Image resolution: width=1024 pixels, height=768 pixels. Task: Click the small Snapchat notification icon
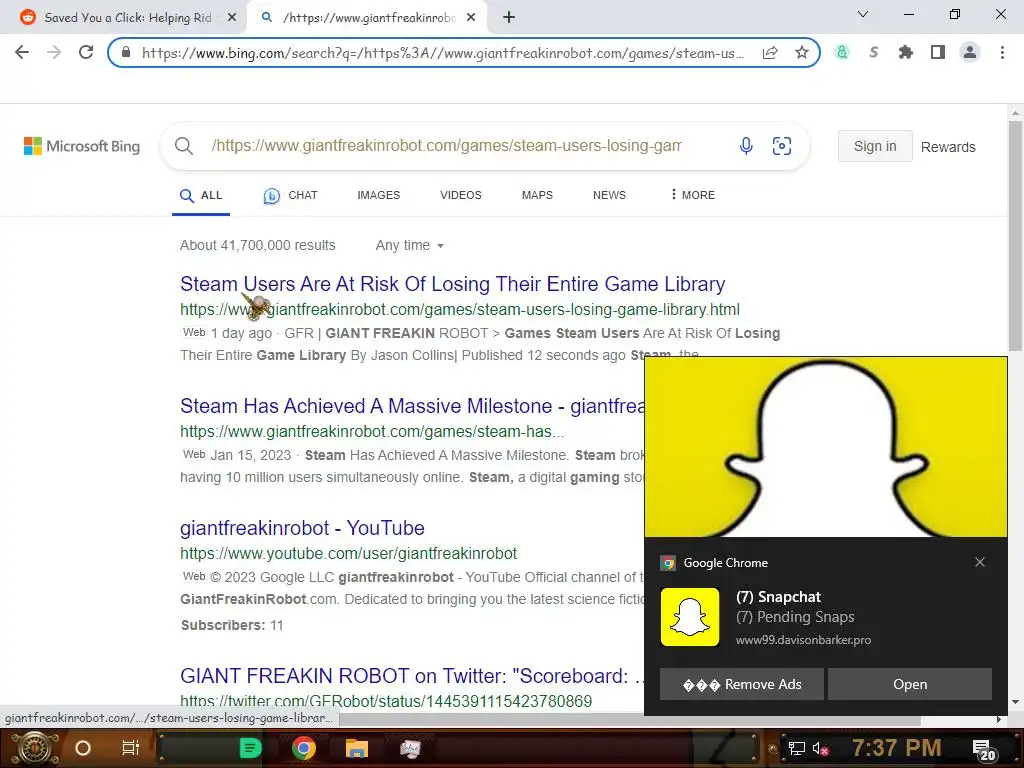click(690, 617)
